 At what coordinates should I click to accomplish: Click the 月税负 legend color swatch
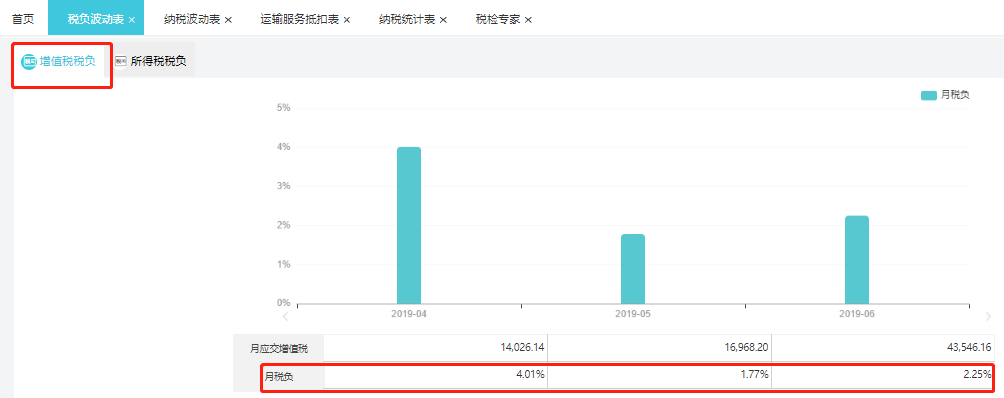[x=929, y=95]
